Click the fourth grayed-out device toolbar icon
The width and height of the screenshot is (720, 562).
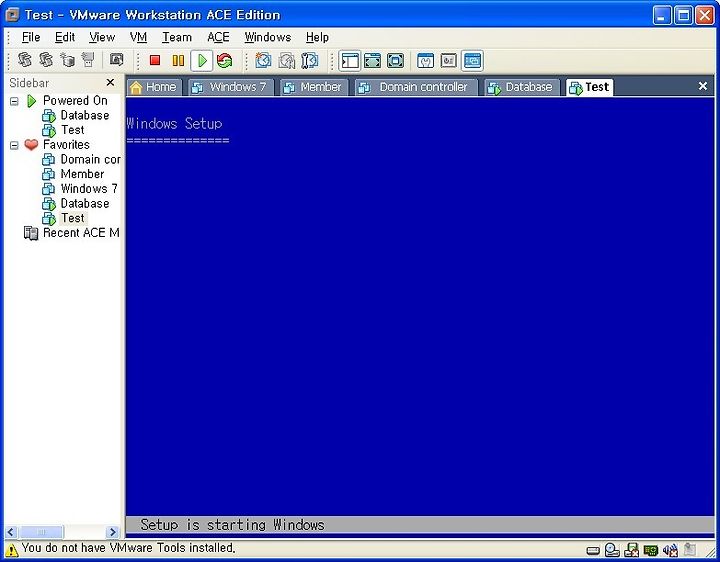(x=88, y=60)
